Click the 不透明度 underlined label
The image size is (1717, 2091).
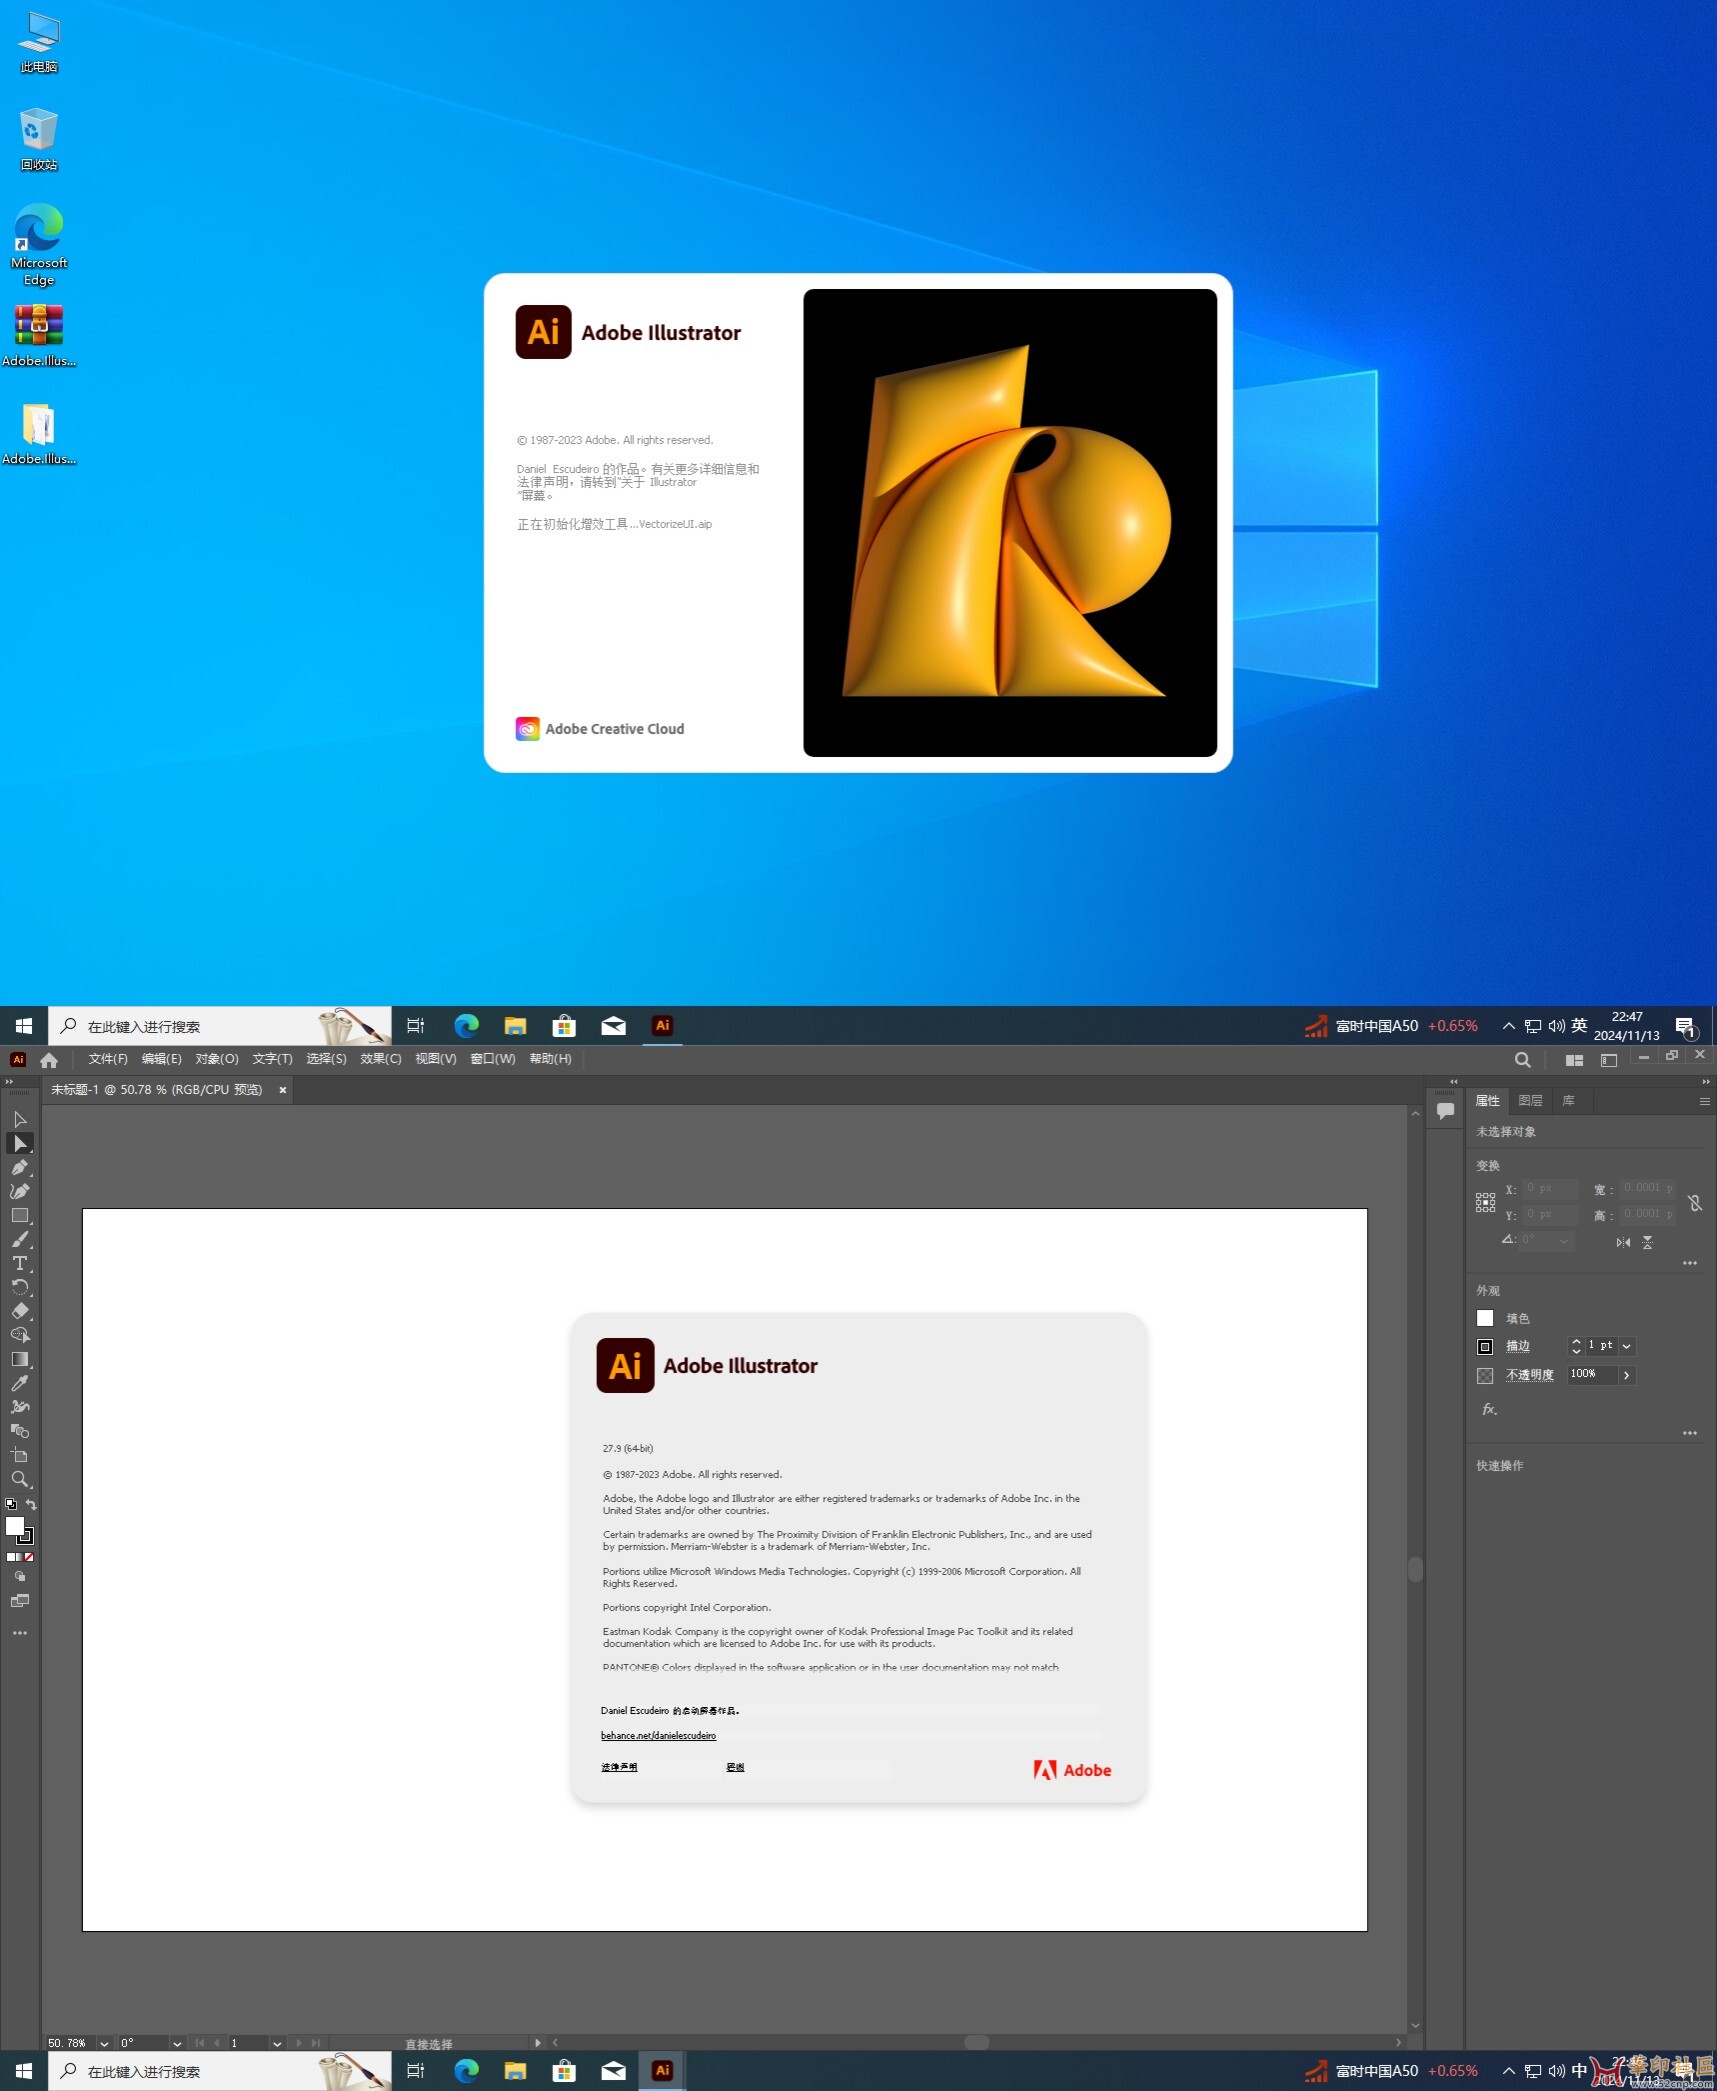click(1530, 1376)
